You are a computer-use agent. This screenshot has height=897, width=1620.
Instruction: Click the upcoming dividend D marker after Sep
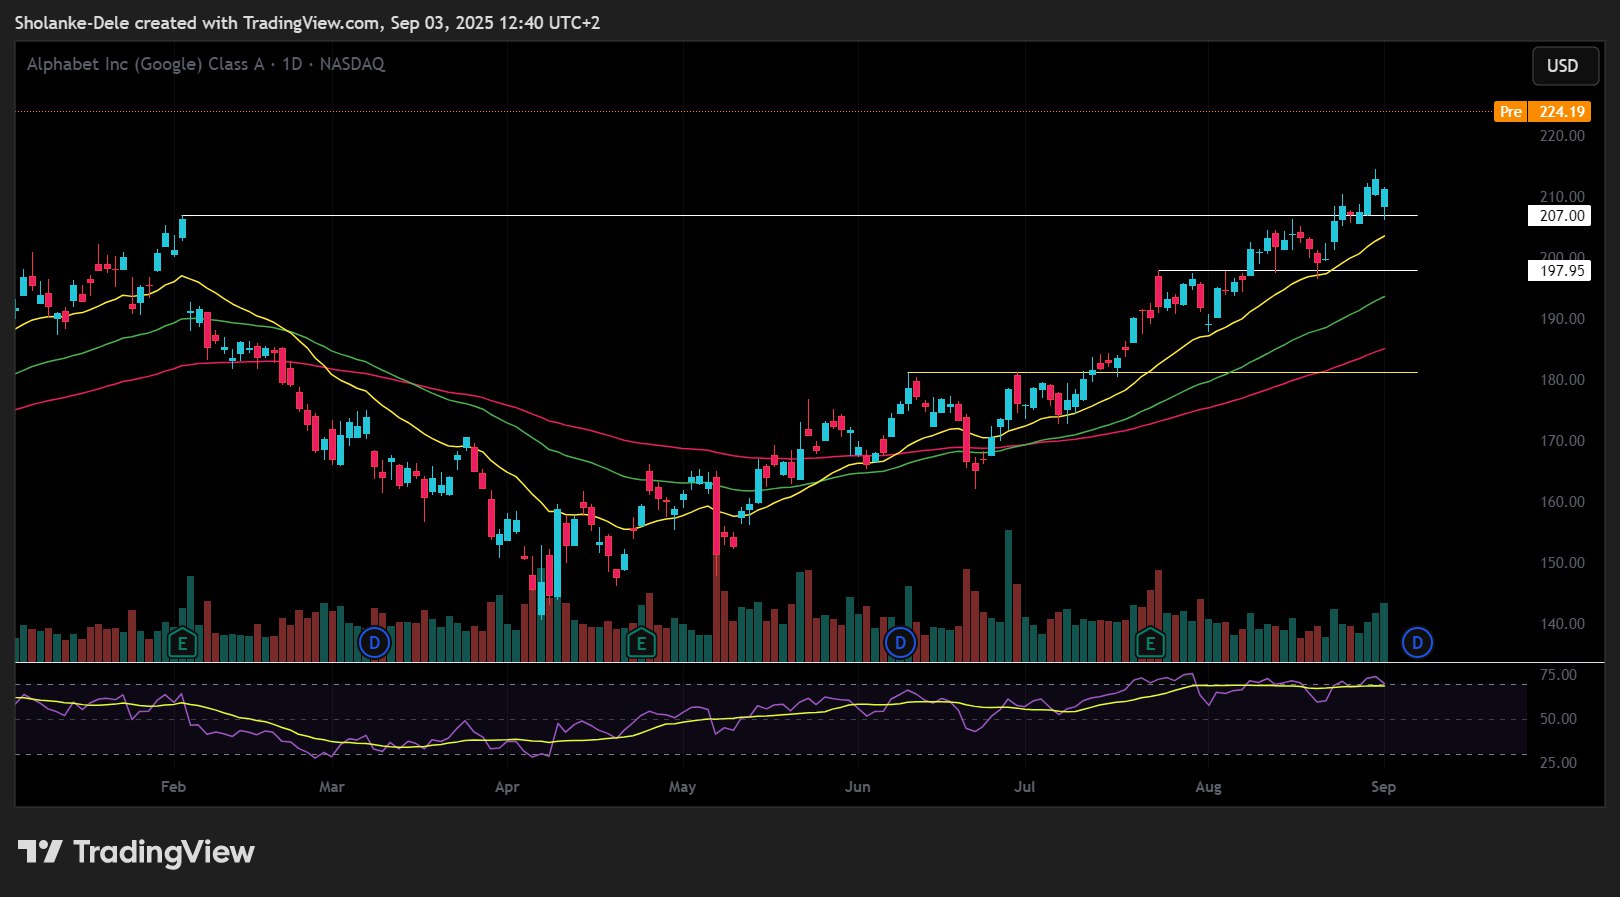[x=1417, y=642]
